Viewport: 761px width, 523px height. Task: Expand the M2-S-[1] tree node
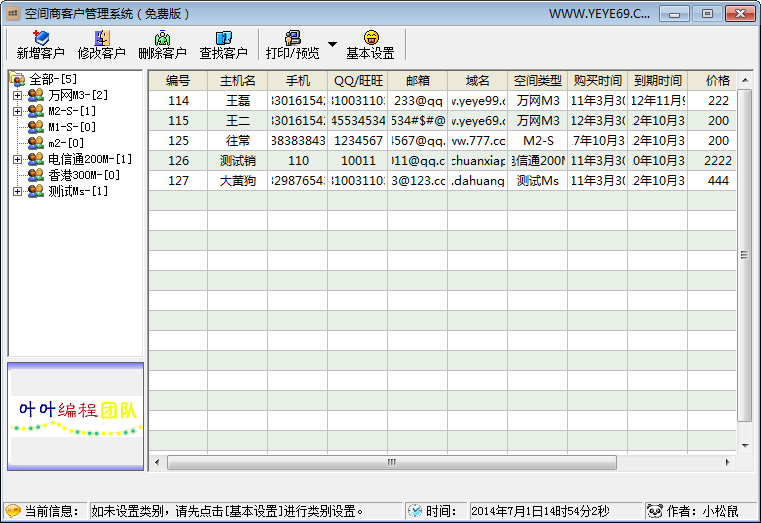pos(17,111)
